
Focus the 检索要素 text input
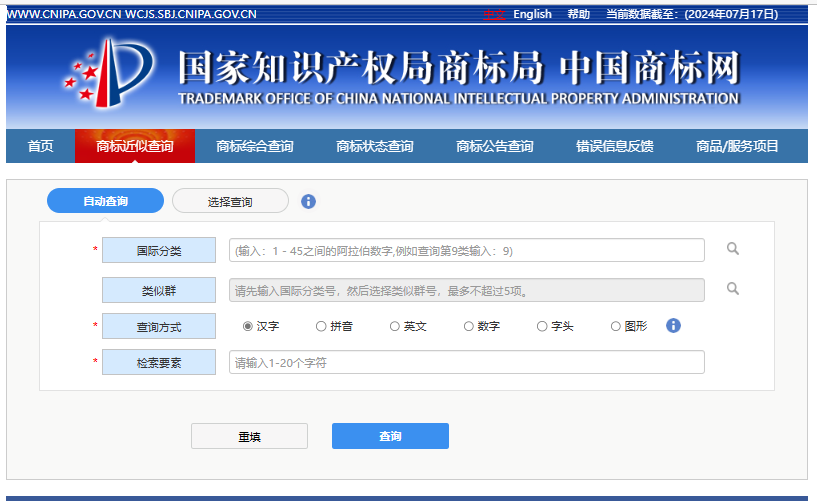[467, 362]
